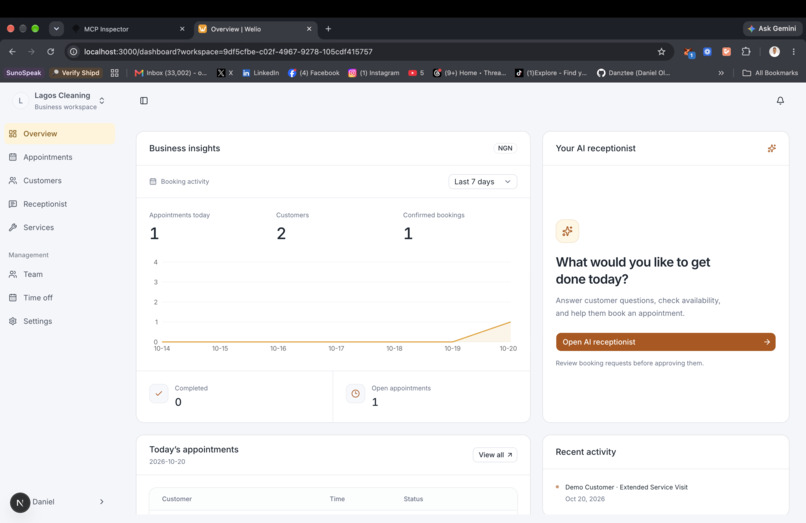
Task: Open the Appointments sidebar item
Action: click(60, 157)
